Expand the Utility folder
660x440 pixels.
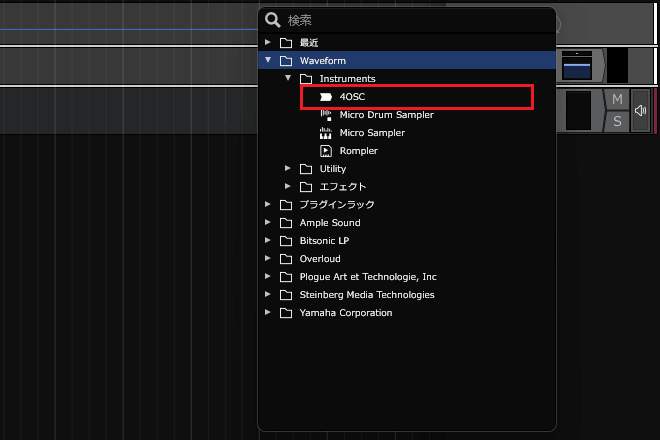pyautogui.click(x=288, y=169)
